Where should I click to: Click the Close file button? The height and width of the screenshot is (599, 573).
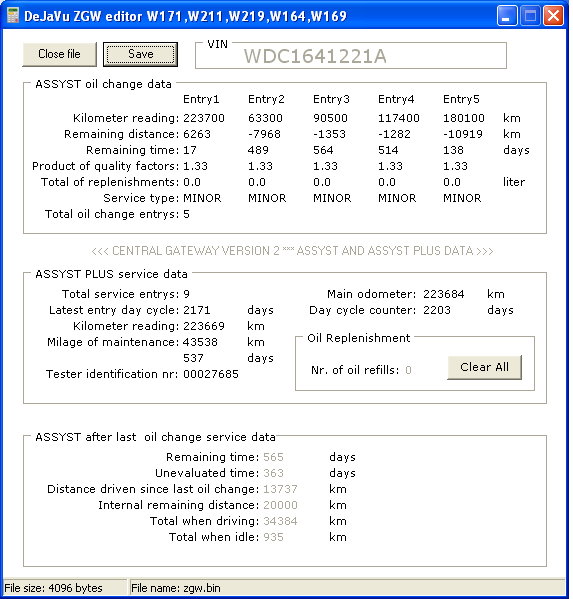click(x=59, y=54)
